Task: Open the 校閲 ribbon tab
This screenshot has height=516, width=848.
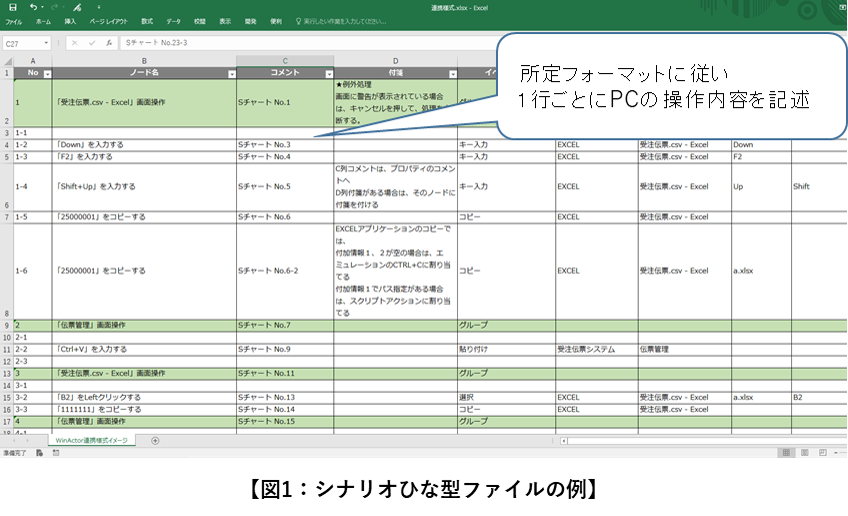Action: (x=200, y=22)
